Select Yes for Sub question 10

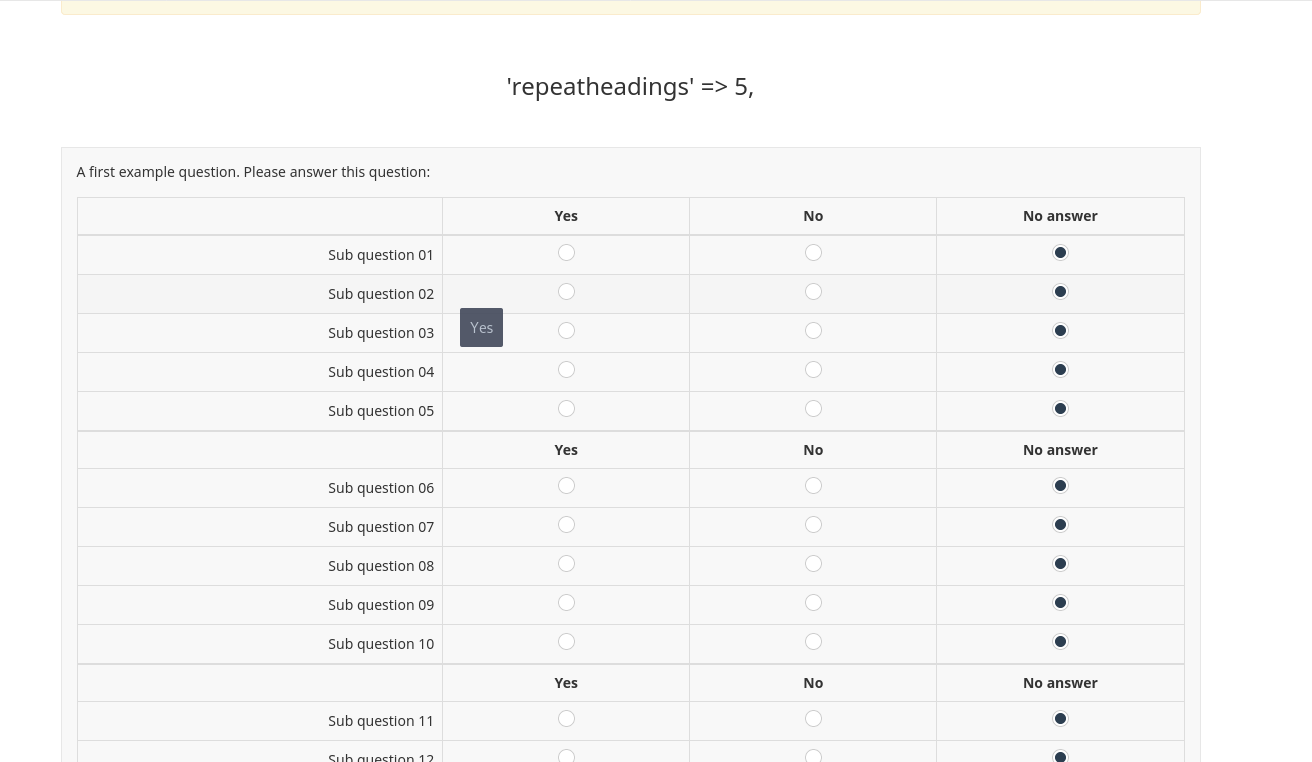pos(566,642)
